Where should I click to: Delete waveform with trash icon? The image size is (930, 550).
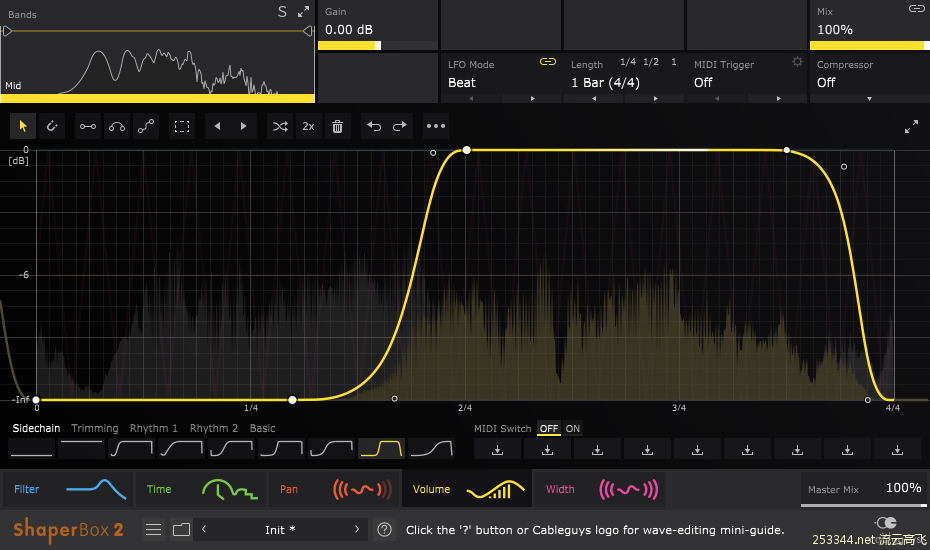click(x=337, y=126)
